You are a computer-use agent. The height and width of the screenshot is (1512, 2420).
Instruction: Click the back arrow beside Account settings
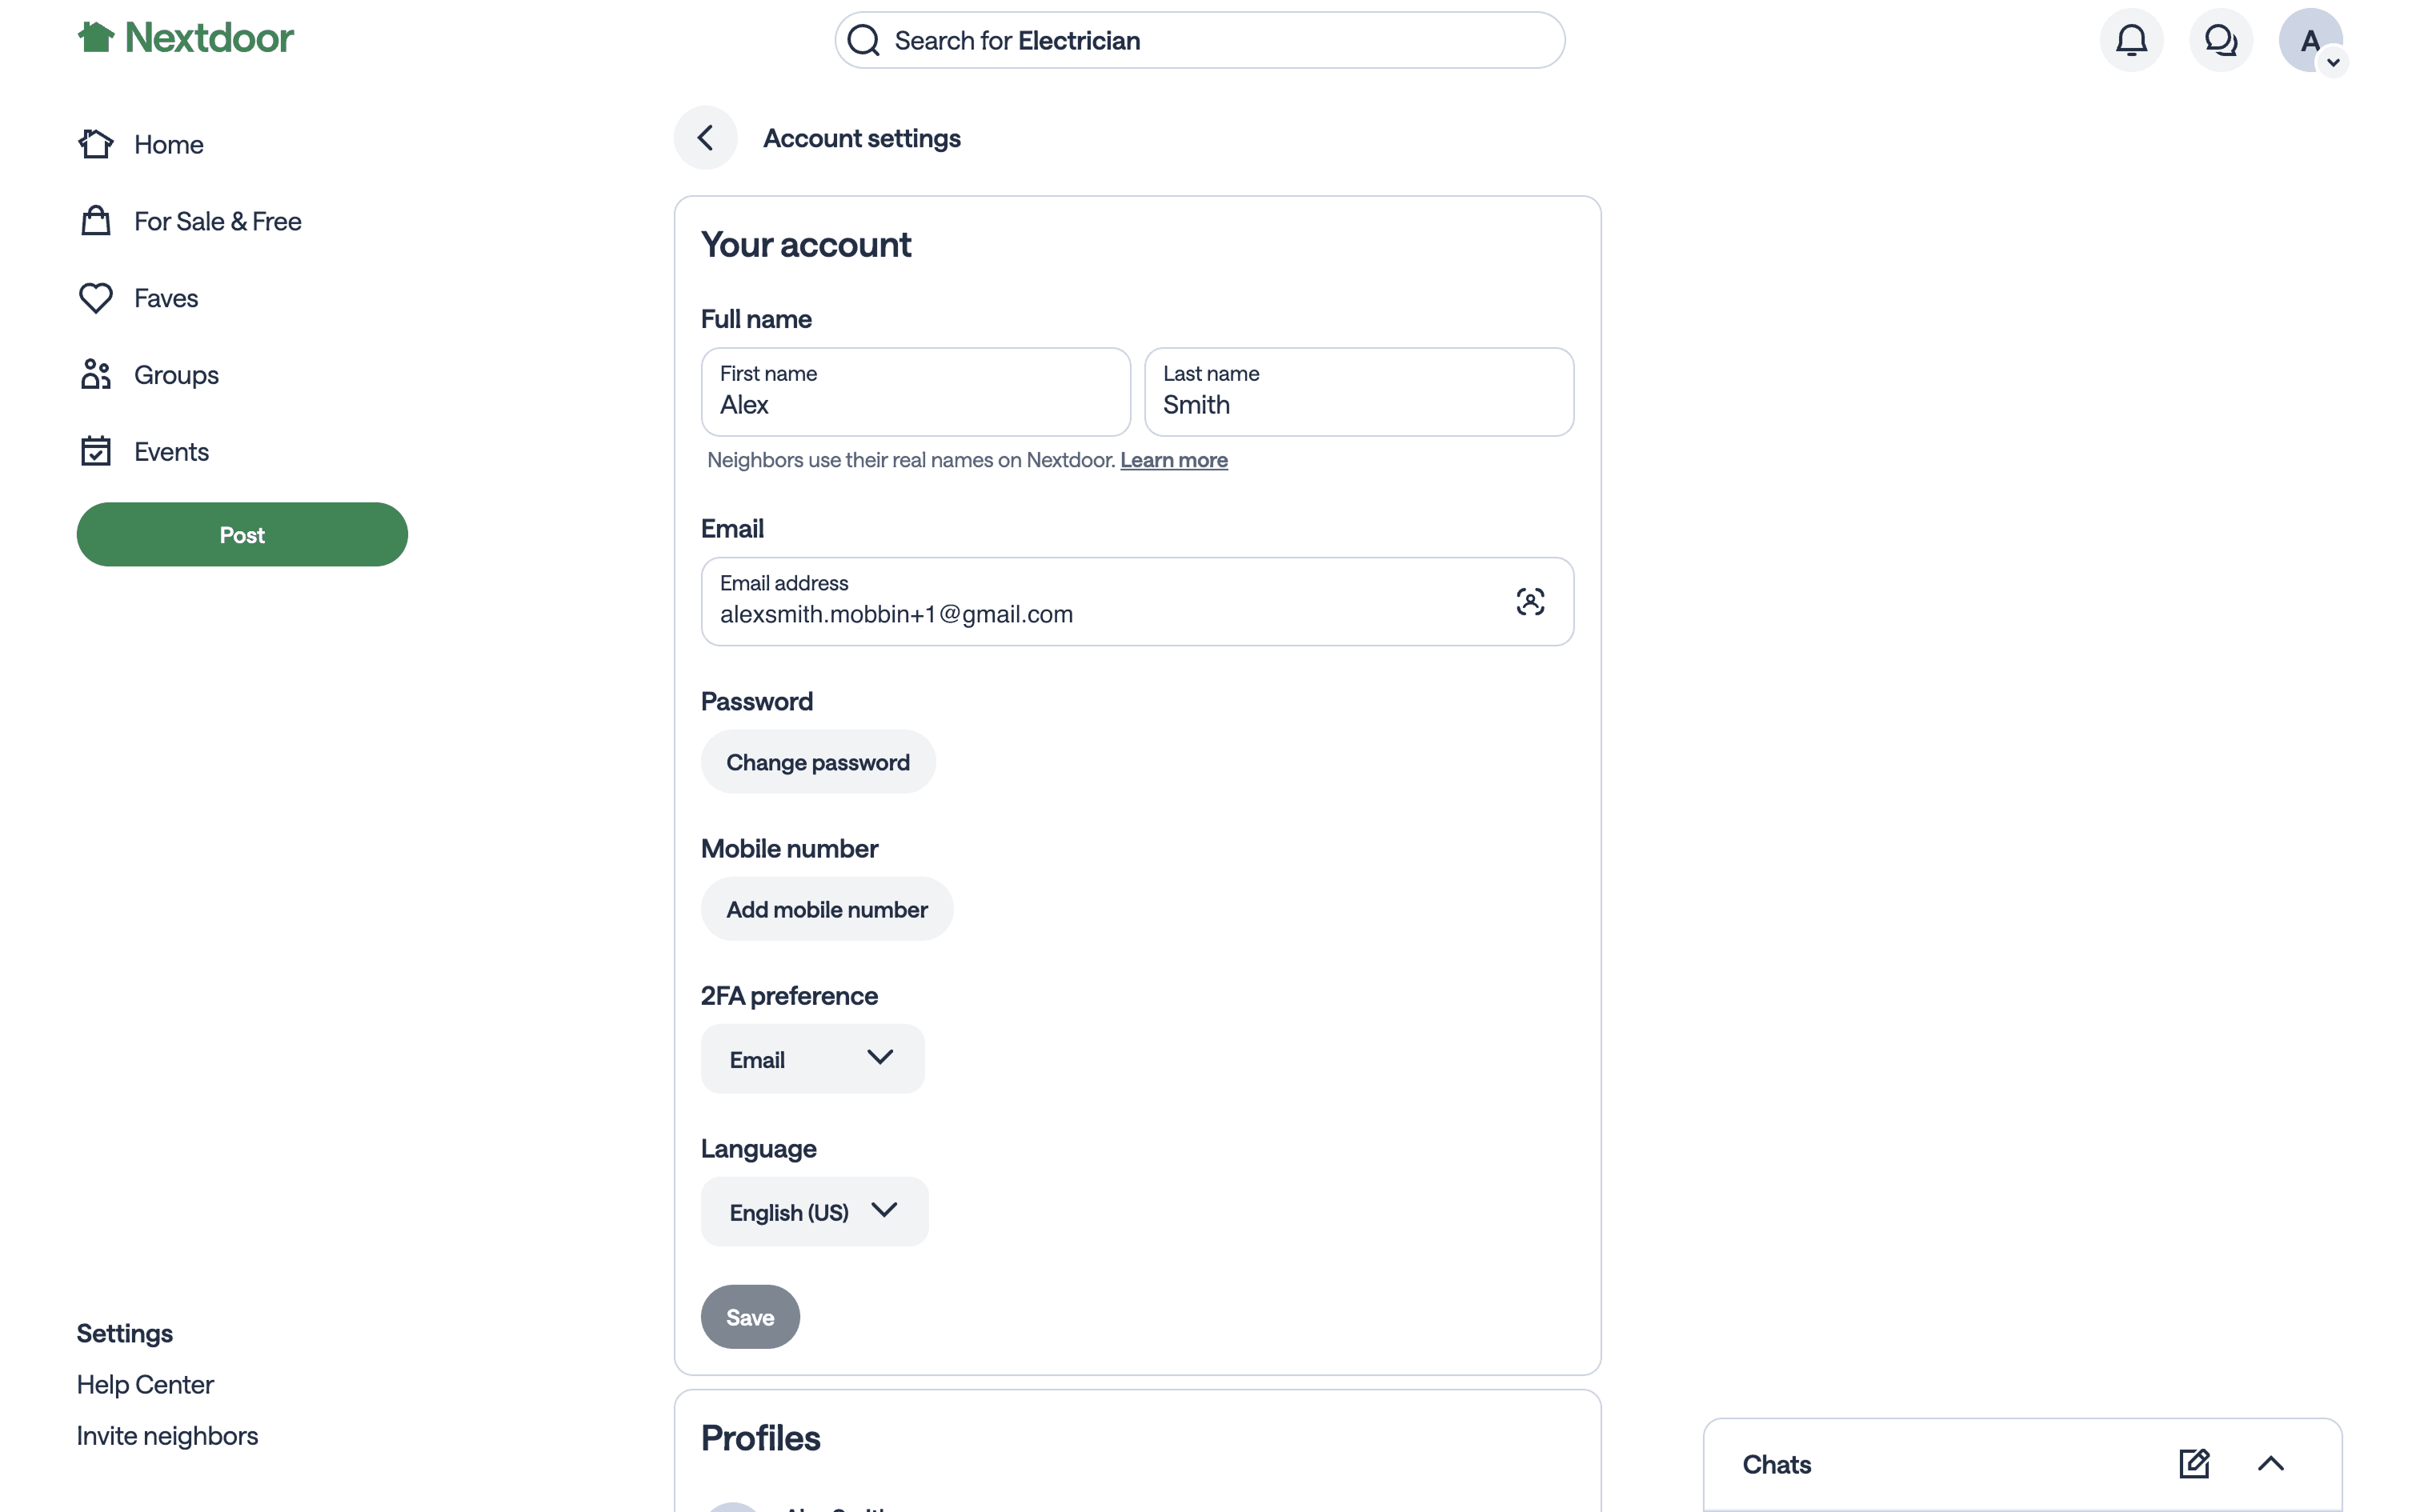click(x=705, y=138)
